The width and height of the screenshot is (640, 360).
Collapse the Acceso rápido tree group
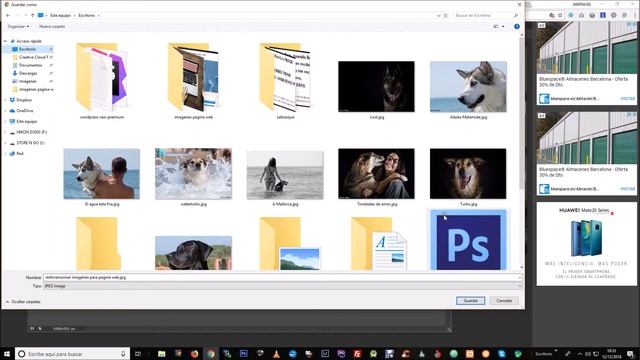6,41
